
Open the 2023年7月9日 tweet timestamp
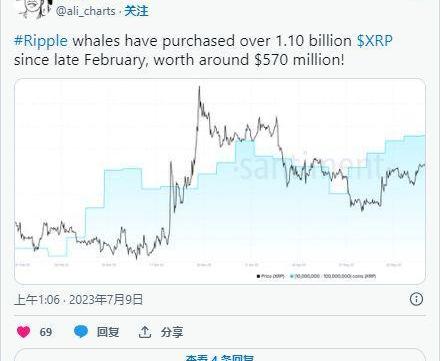pyautogui.click(x=106, y=299)
